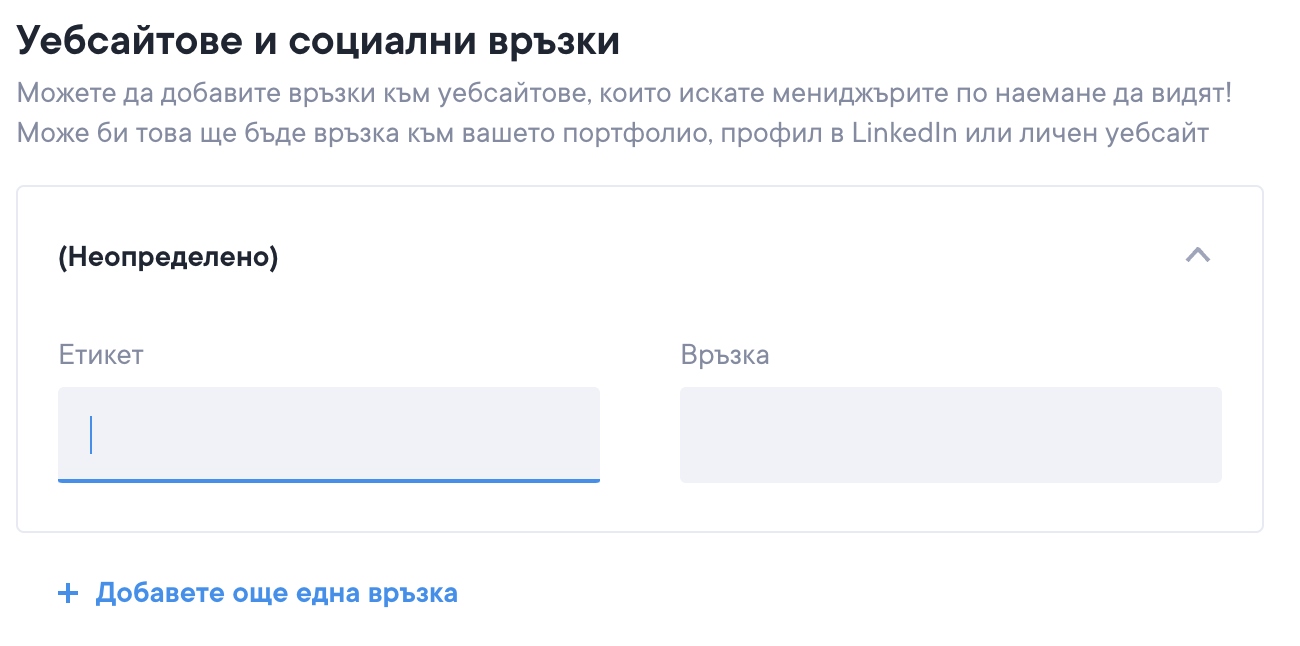Click the (Неопределено) entry title
Image resolution: width=1300 pixels, height=646 pixels.
[168, 257]
